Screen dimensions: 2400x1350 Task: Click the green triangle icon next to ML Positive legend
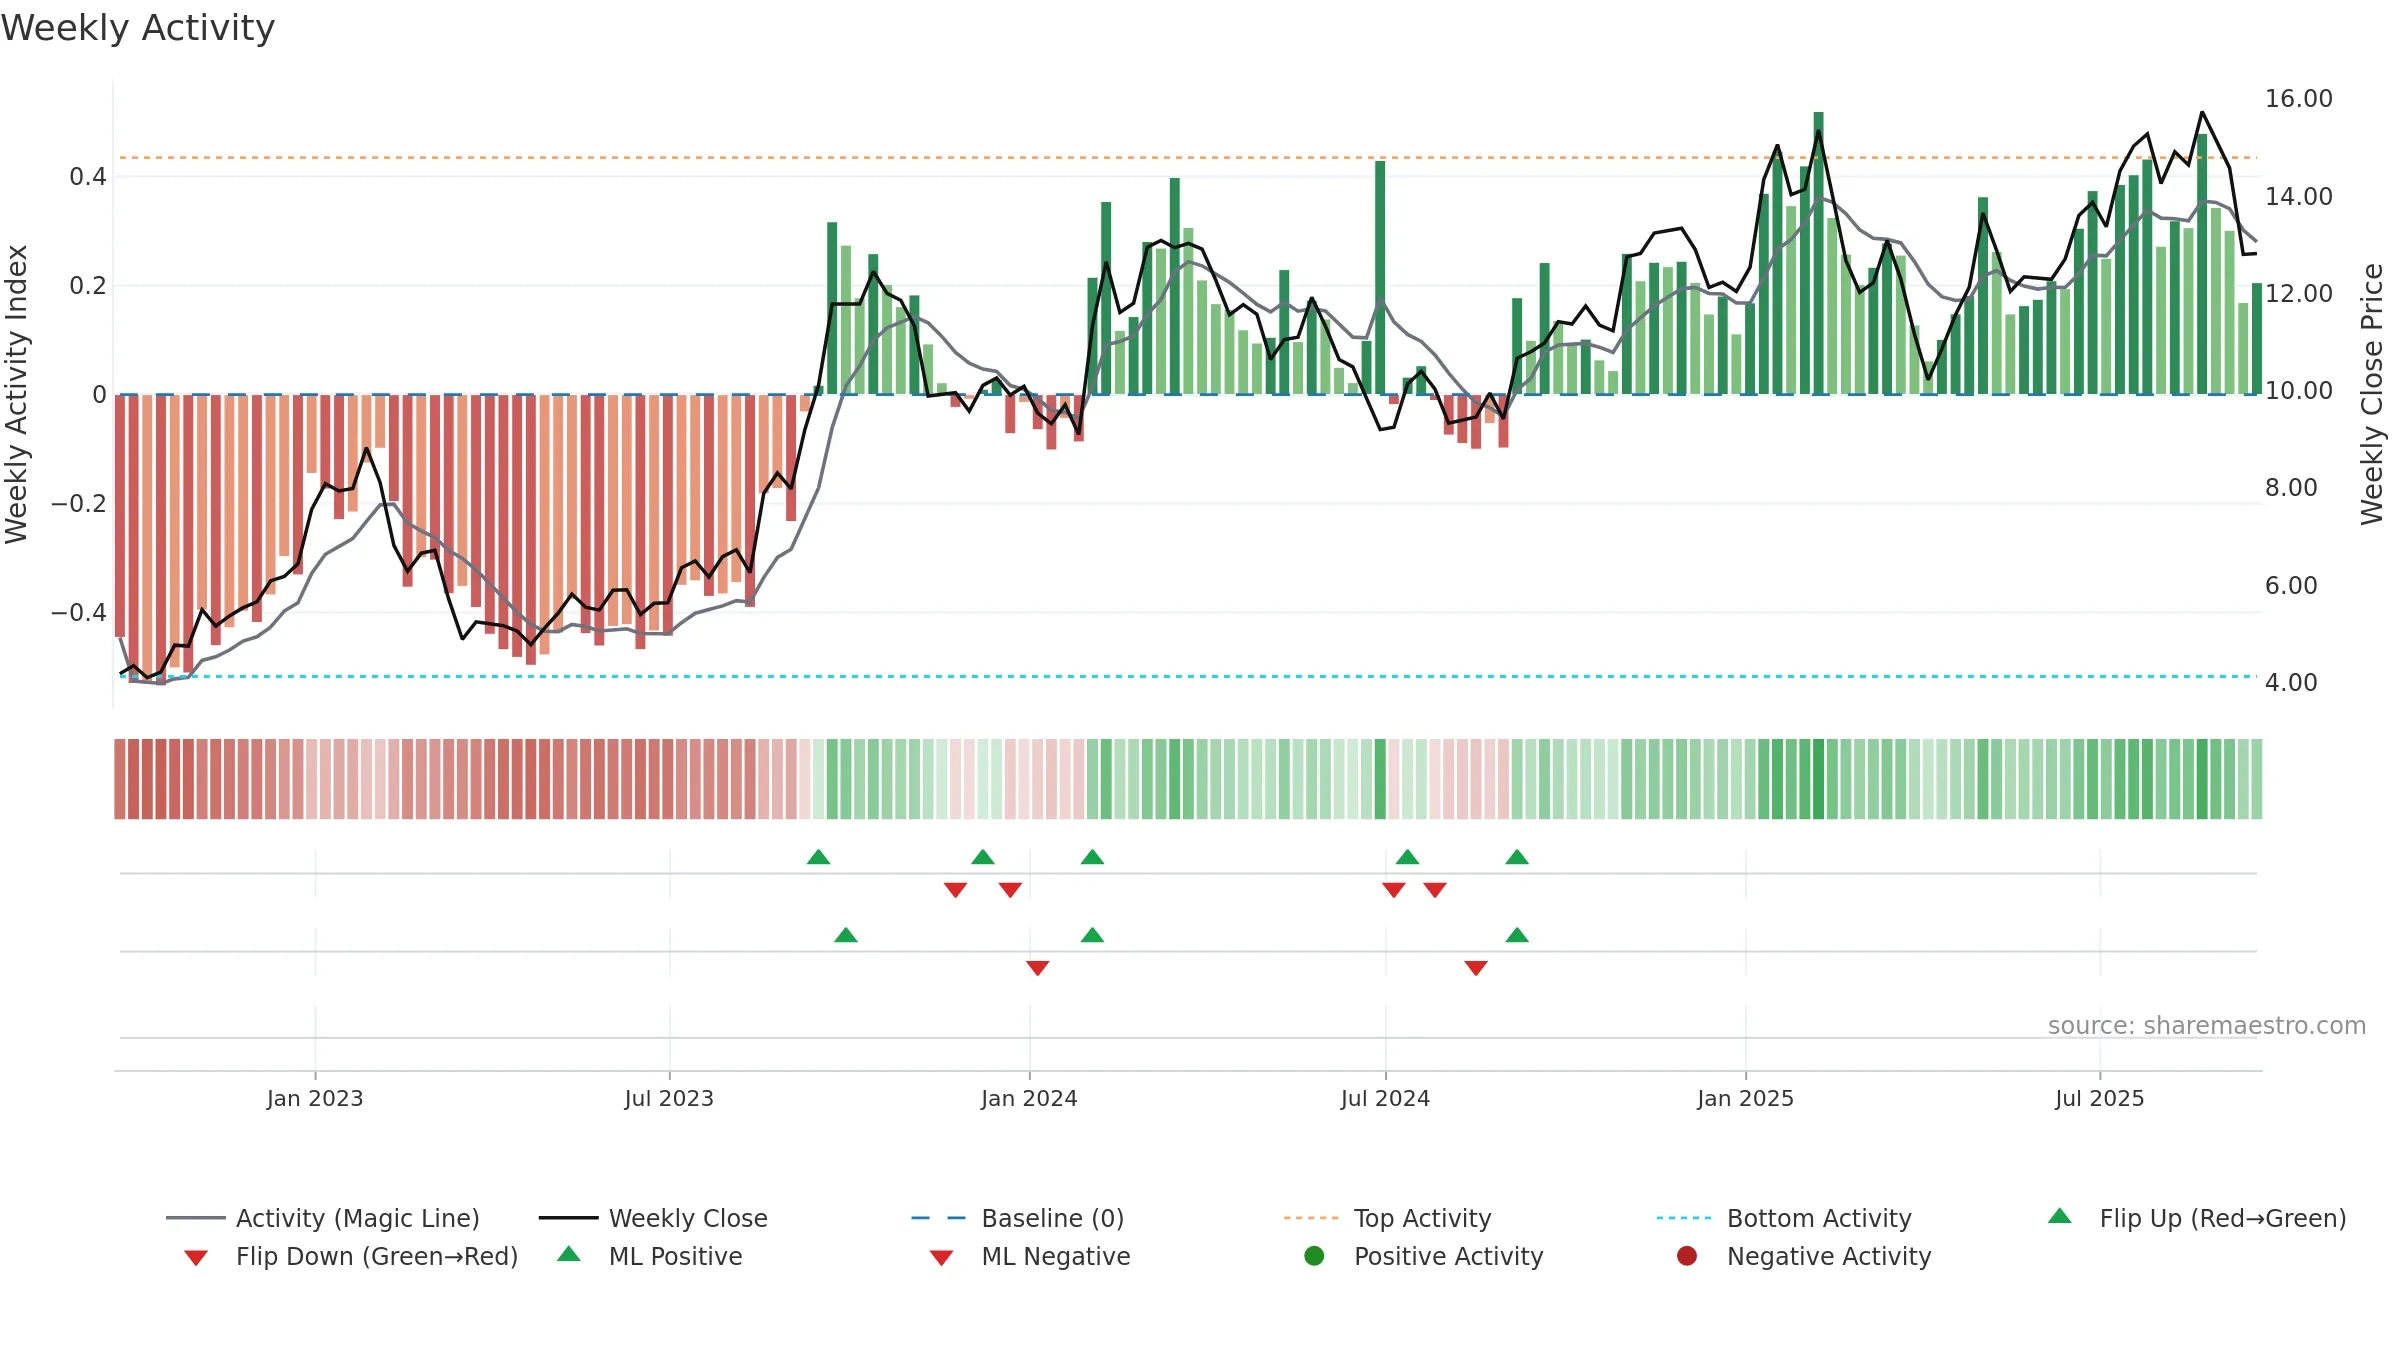tap(569, 1254)
